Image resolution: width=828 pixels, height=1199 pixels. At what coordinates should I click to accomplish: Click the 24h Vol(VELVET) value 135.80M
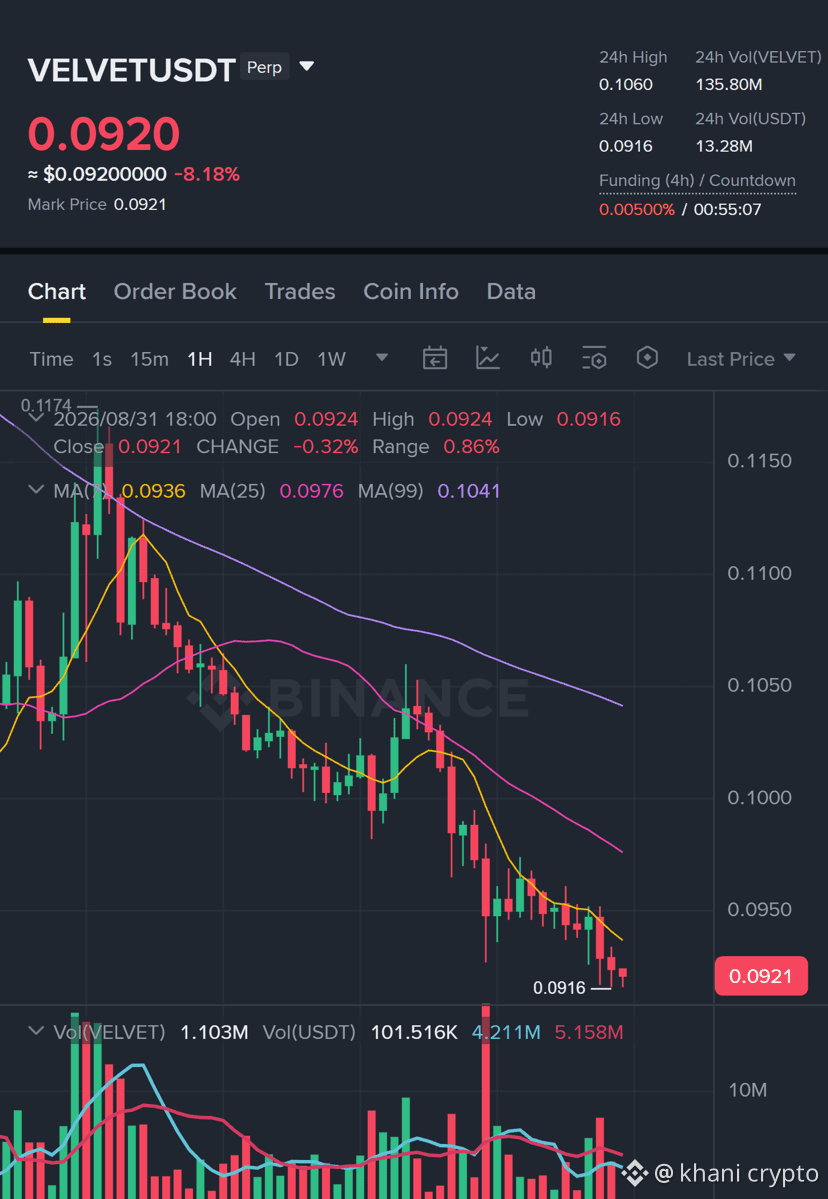click(729, 84)
